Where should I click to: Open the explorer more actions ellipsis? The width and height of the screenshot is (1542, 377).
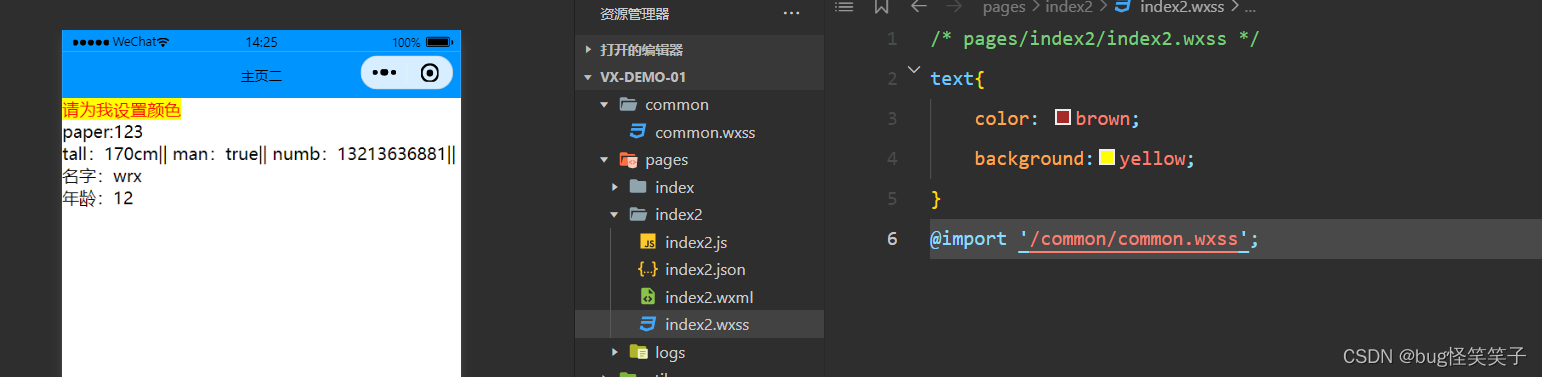click(x=792, y=14)
